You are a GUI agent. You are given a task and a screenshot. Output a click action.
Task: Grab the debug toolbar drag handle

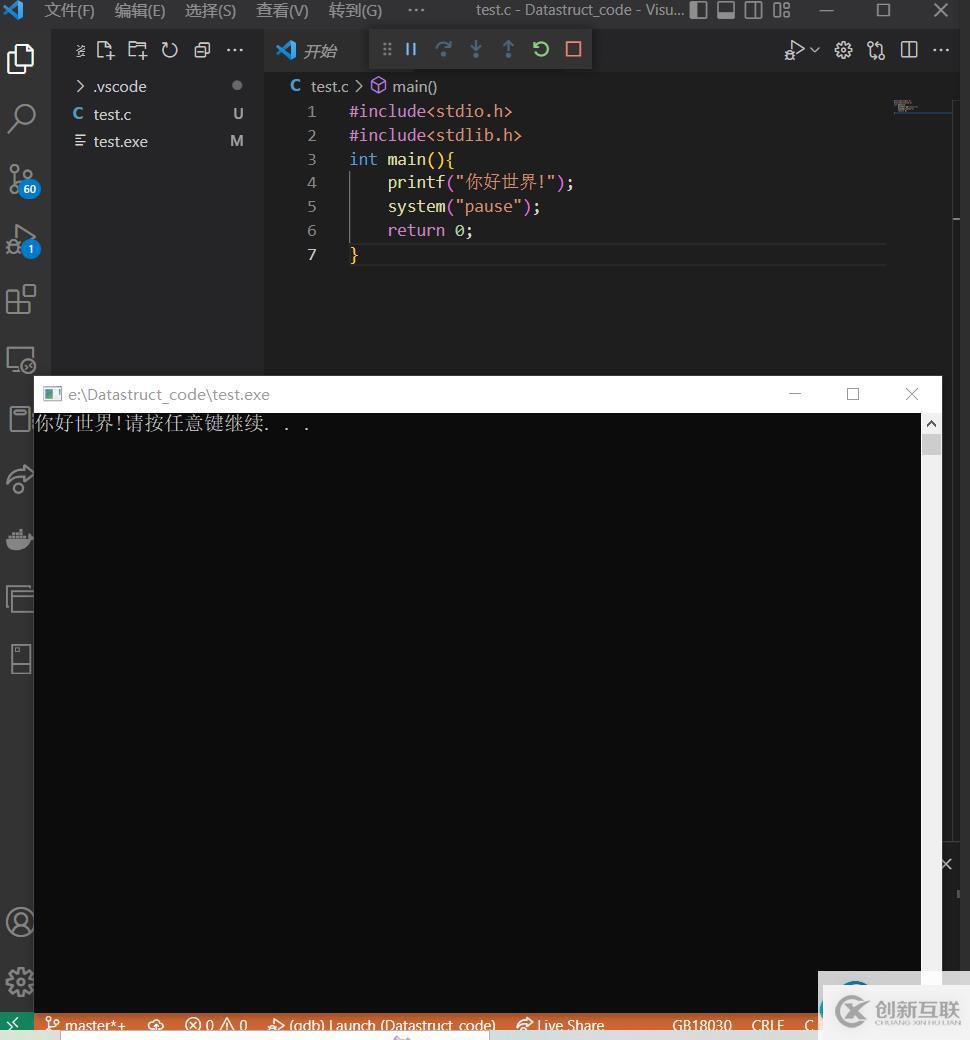[387, 49]
